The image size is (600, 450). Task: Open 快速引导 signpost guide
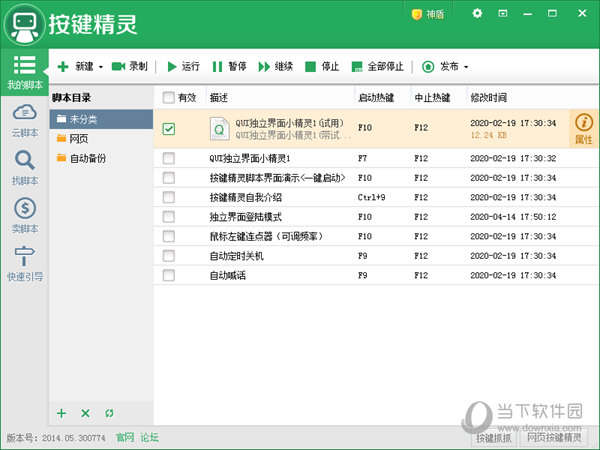[25, 263]
